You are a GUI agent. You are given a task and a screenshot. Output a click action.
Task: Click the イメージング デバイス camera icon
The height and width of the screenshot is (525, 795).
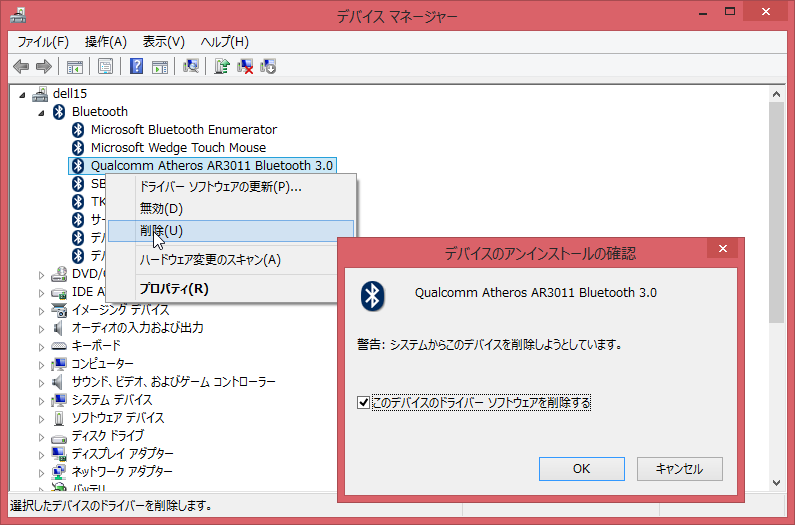(59, 310)
